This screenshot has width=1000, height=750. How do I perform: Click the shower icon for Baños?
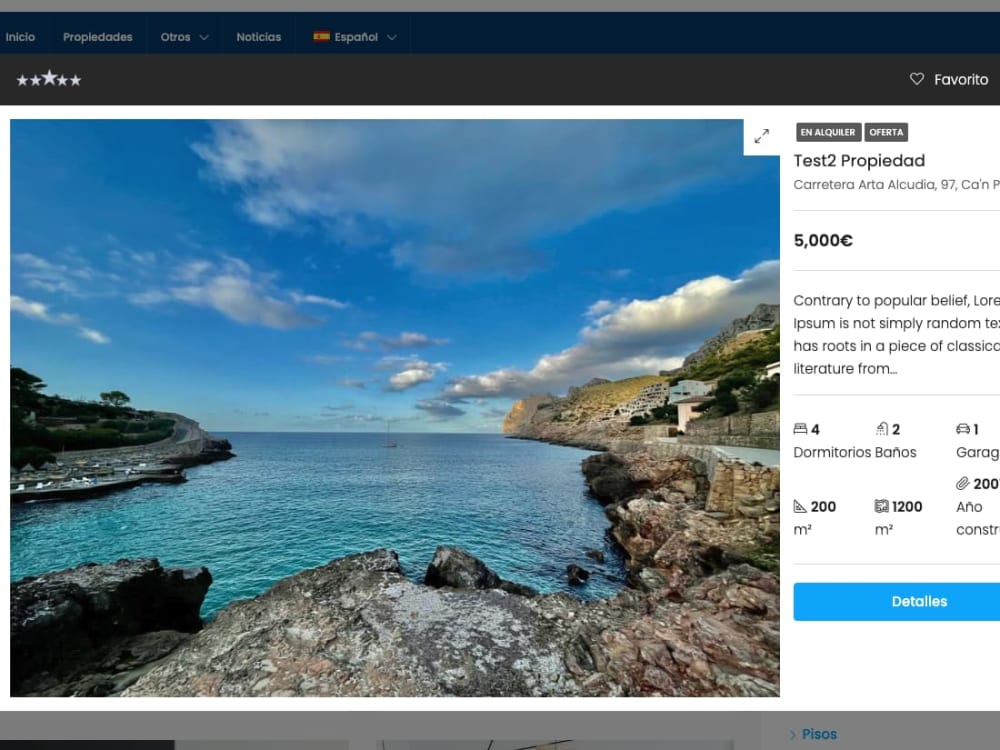pyautogui.click(x=882, y=429)
